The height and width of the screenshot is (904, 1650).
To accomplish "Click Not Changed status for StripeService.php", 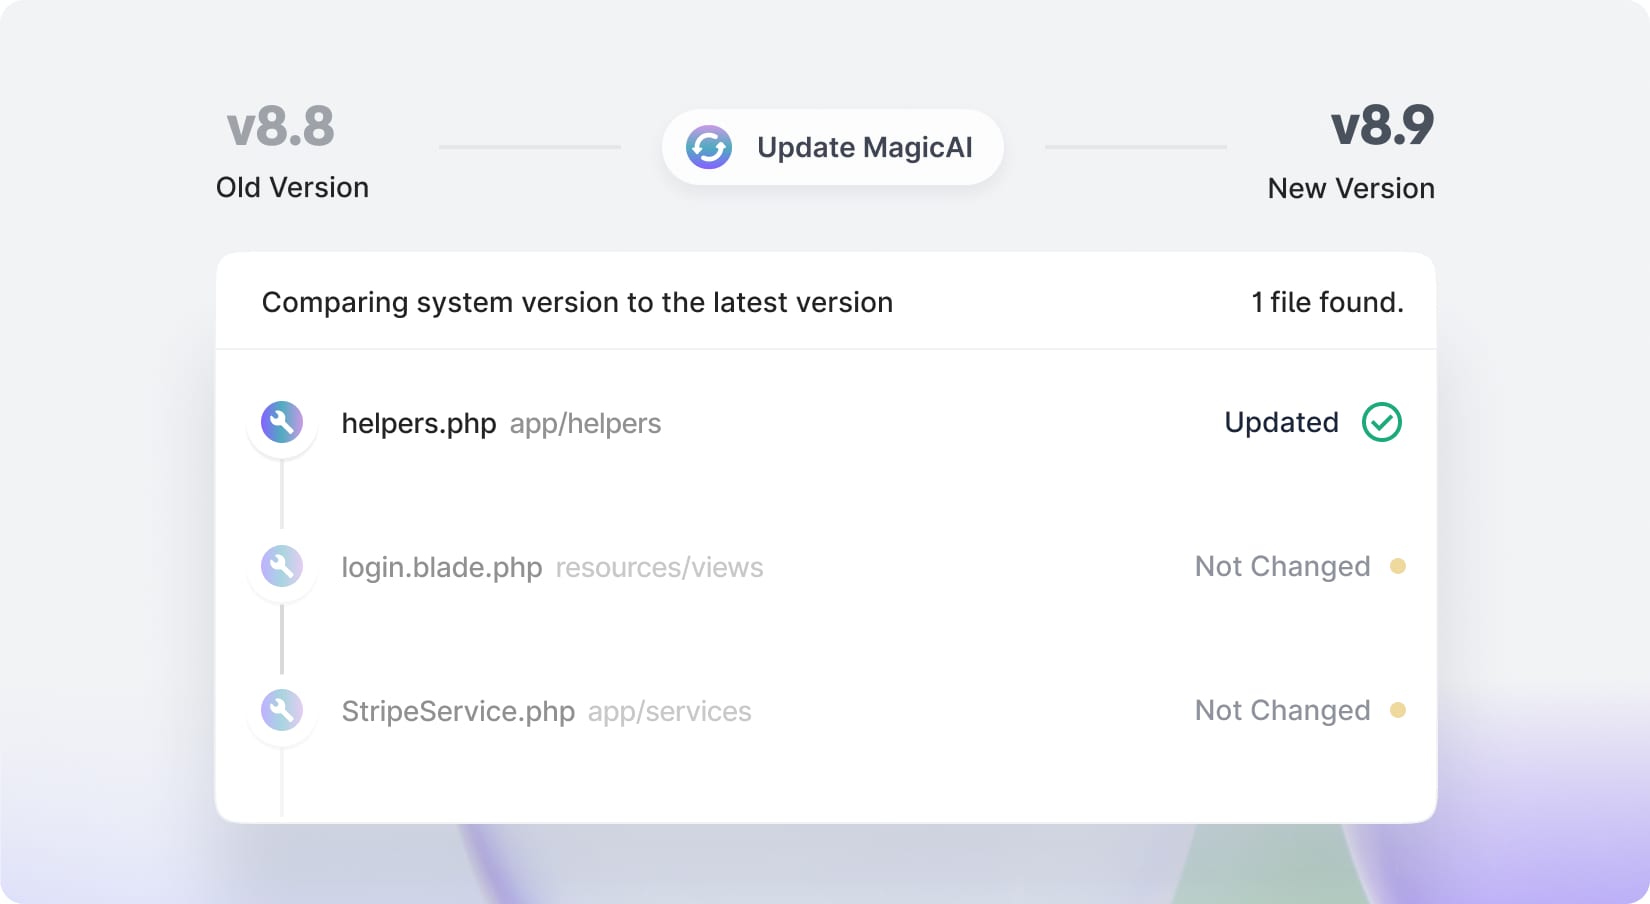I will point(1282,711).
